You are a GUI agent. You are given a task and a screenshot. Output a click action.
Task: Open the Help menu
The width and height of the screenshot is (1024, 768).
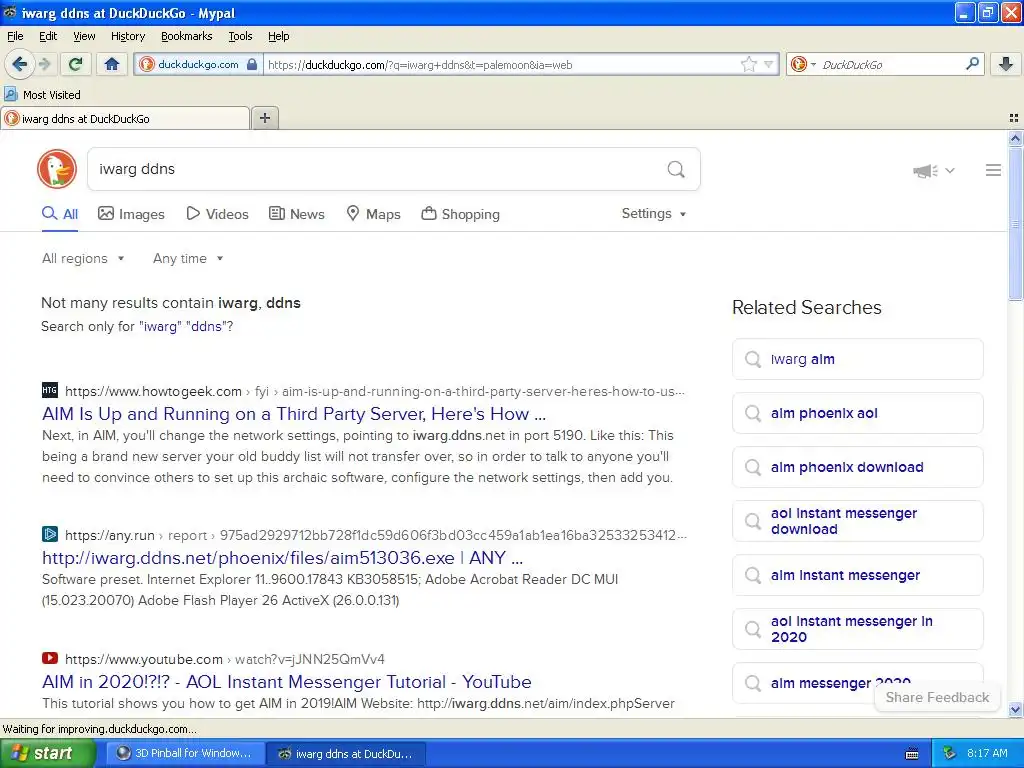[x=278, y=36]
